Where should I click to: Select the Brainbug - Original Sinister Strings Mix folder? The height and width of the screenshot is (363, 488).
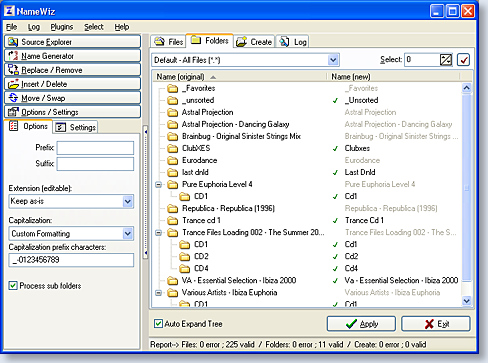click(x=241, y=136)
